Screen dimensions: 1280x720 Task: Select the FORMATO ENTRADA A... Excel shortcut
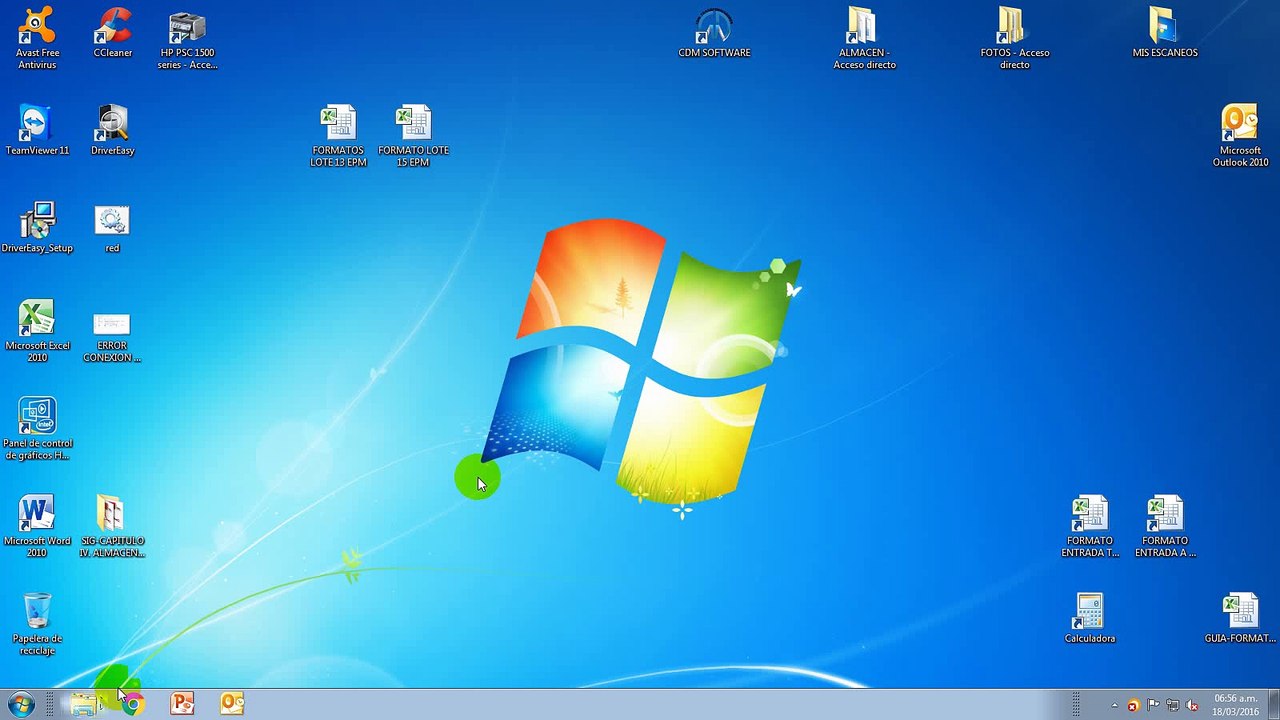pyautogui.click(x=1165, y=526)
